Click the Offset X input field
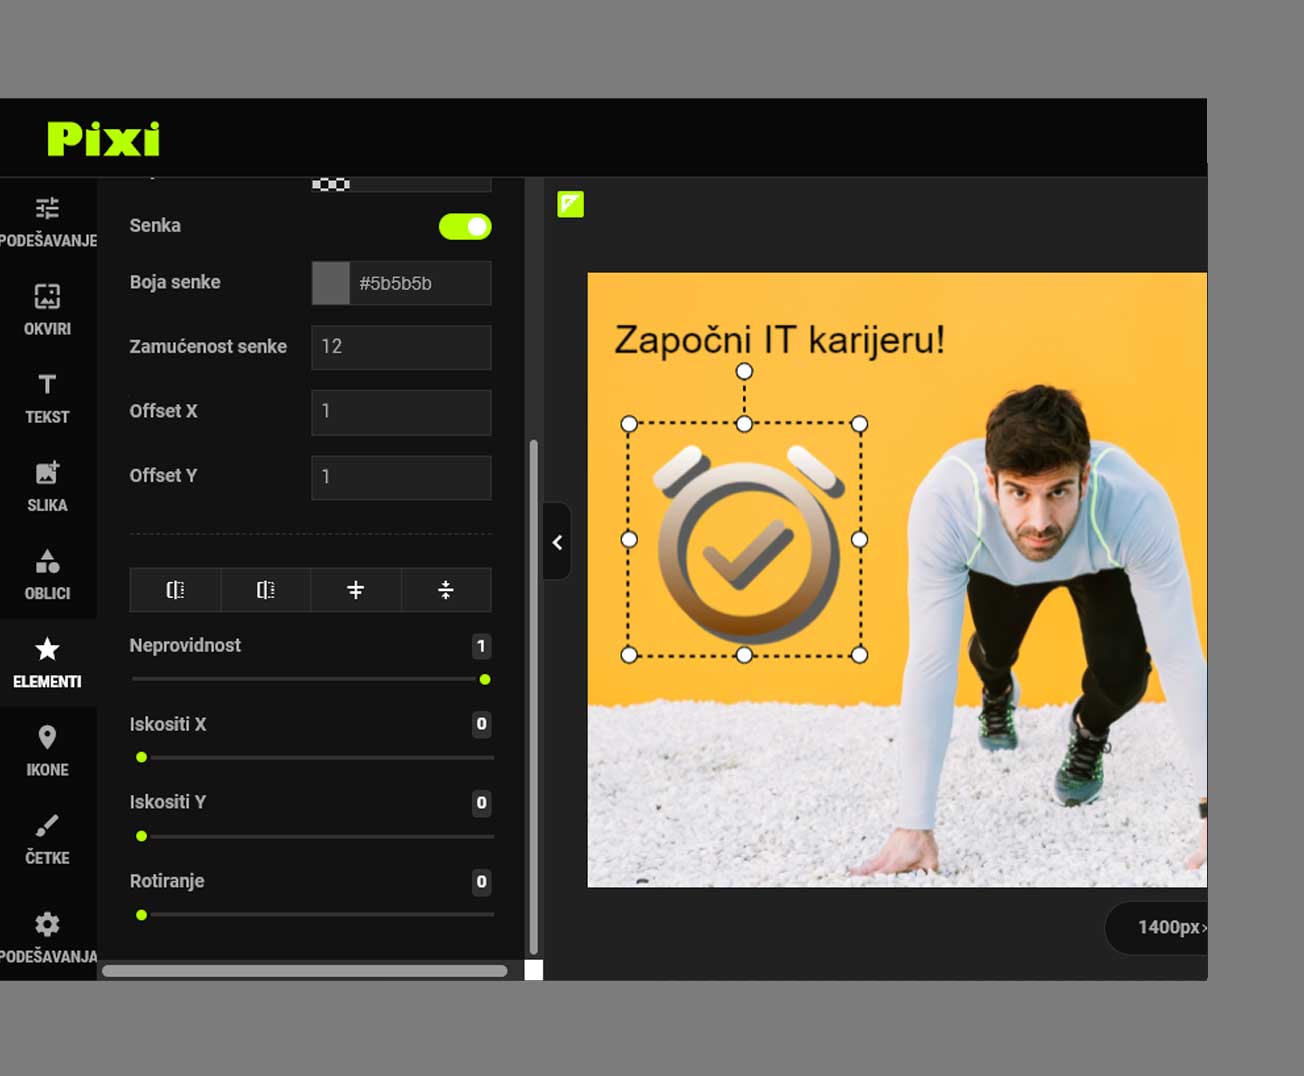This screenshot has width=1304, height=1076. (x=401, y=412)
